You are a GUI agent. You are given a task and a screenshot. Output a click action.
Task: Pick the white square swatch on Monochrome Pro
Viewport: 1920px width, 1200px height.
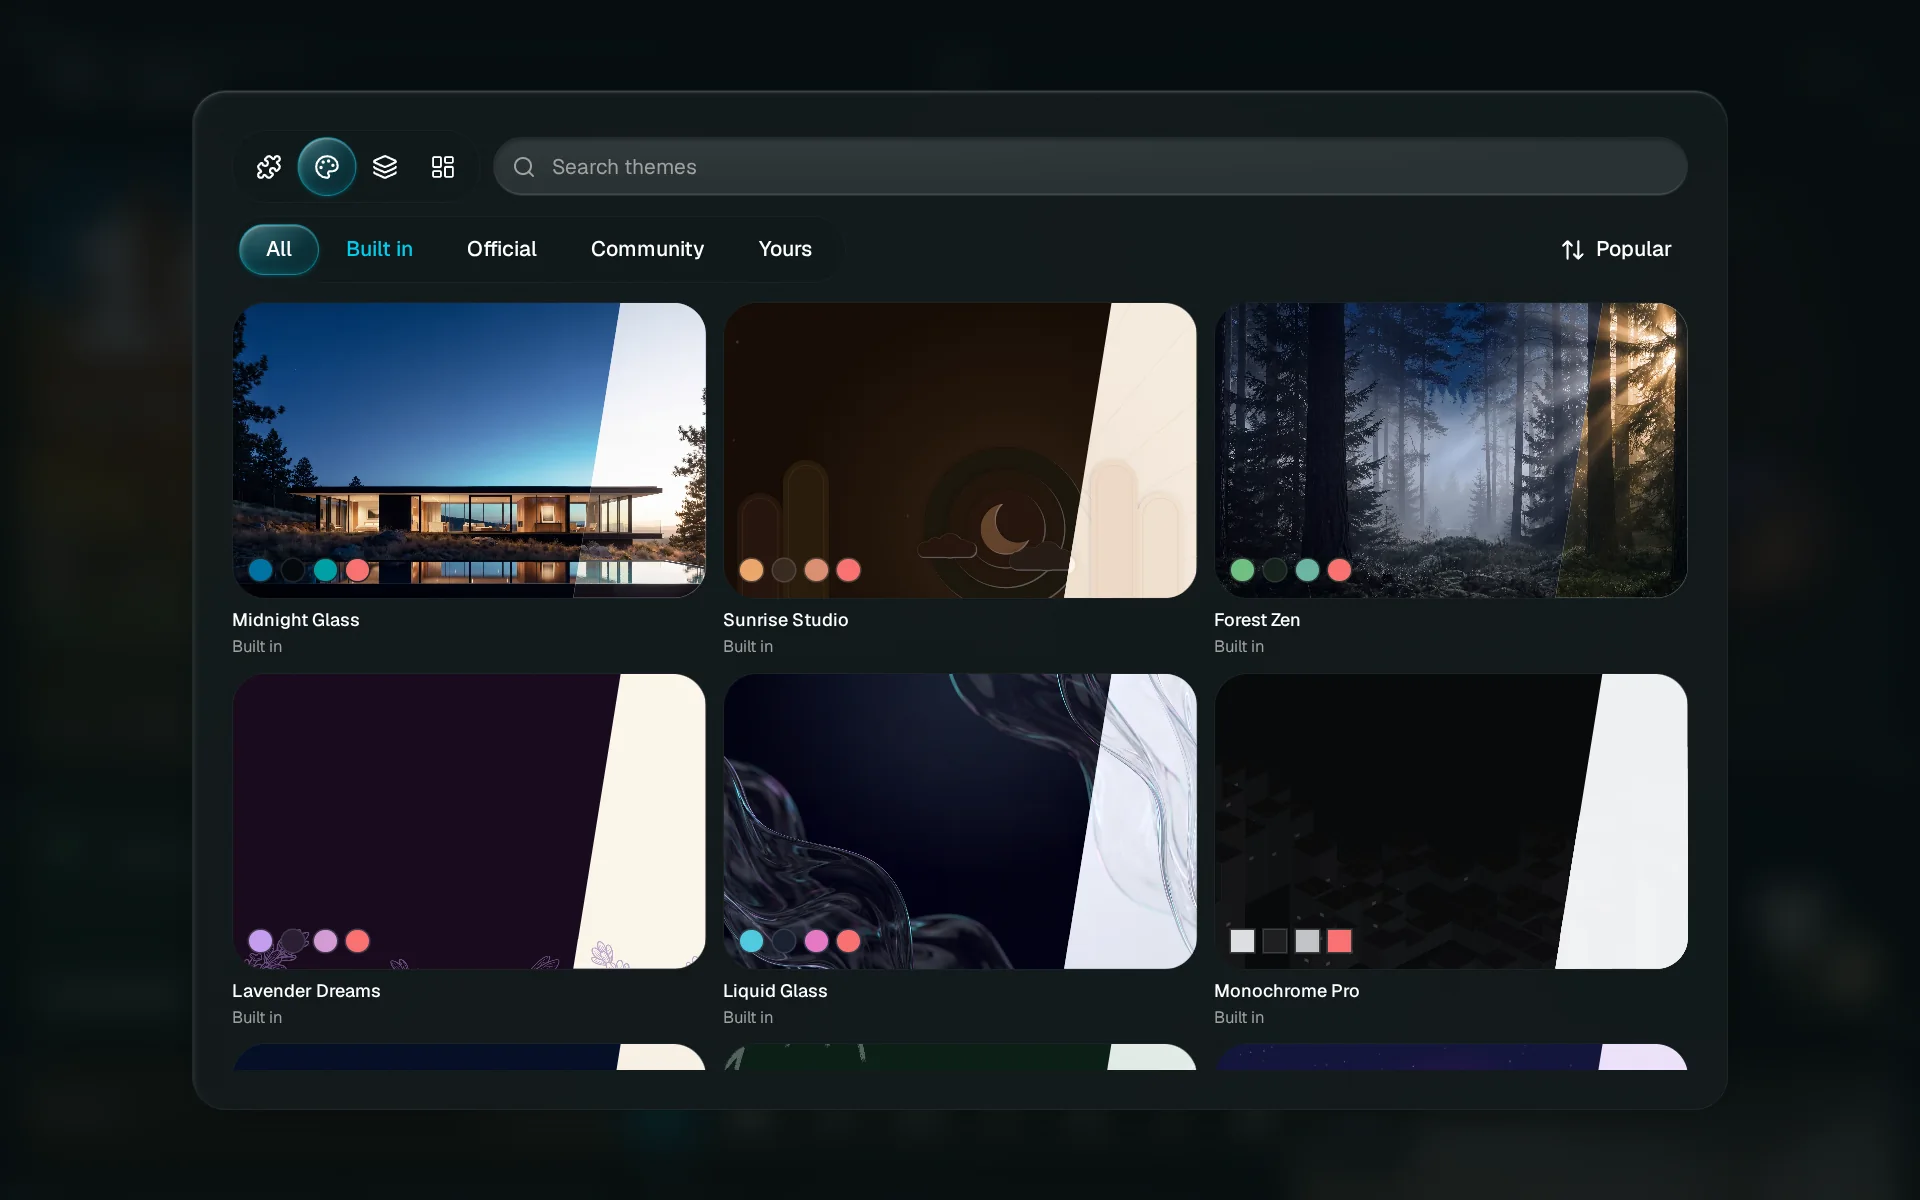[1242, 941]
